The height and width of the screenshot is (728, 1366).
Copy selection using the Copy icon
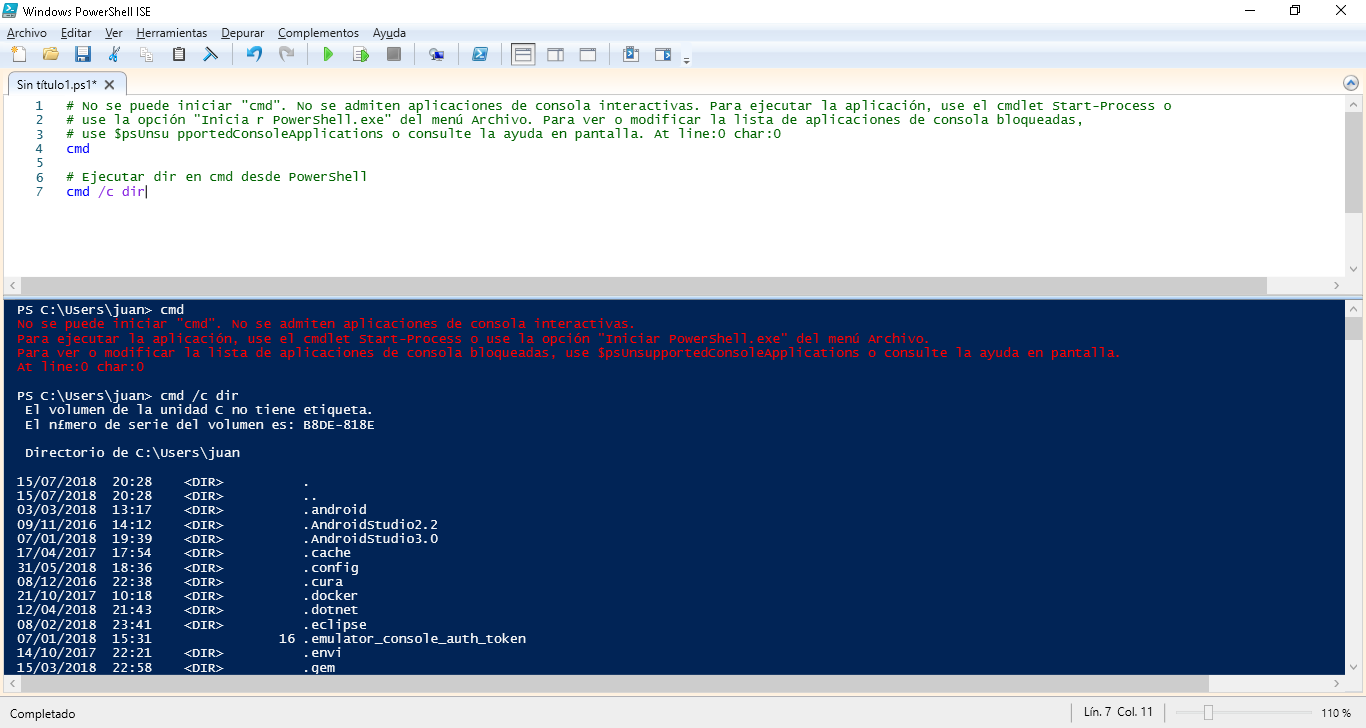146,54
